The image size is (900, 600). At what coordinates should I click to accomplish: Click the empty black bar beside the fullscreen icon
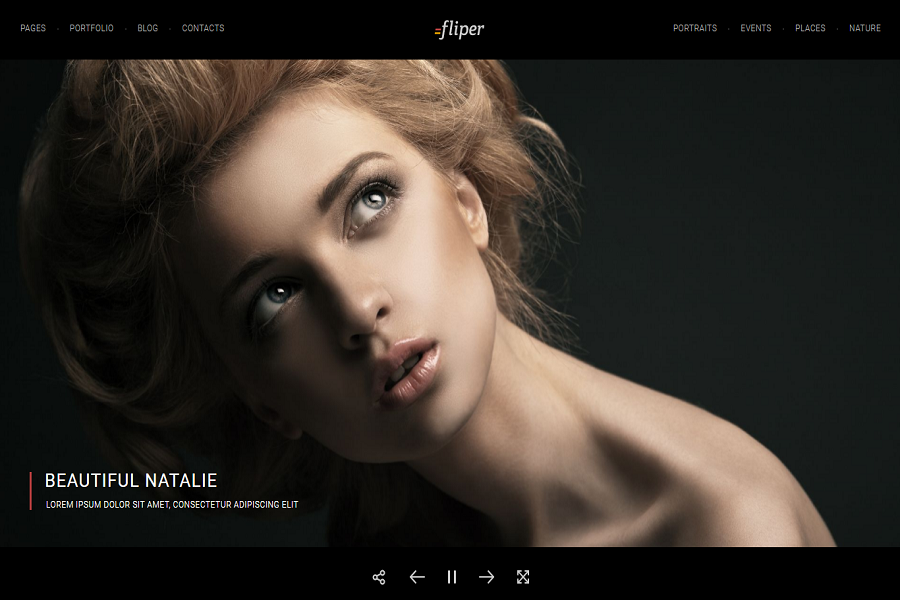click(x=700, y=576)
